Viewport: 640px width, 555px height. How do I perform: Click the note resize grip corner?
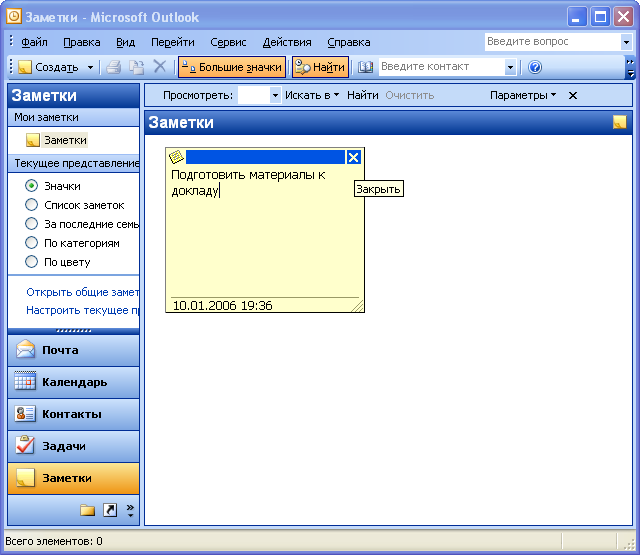pyautogui.click(x=358, y=306)
